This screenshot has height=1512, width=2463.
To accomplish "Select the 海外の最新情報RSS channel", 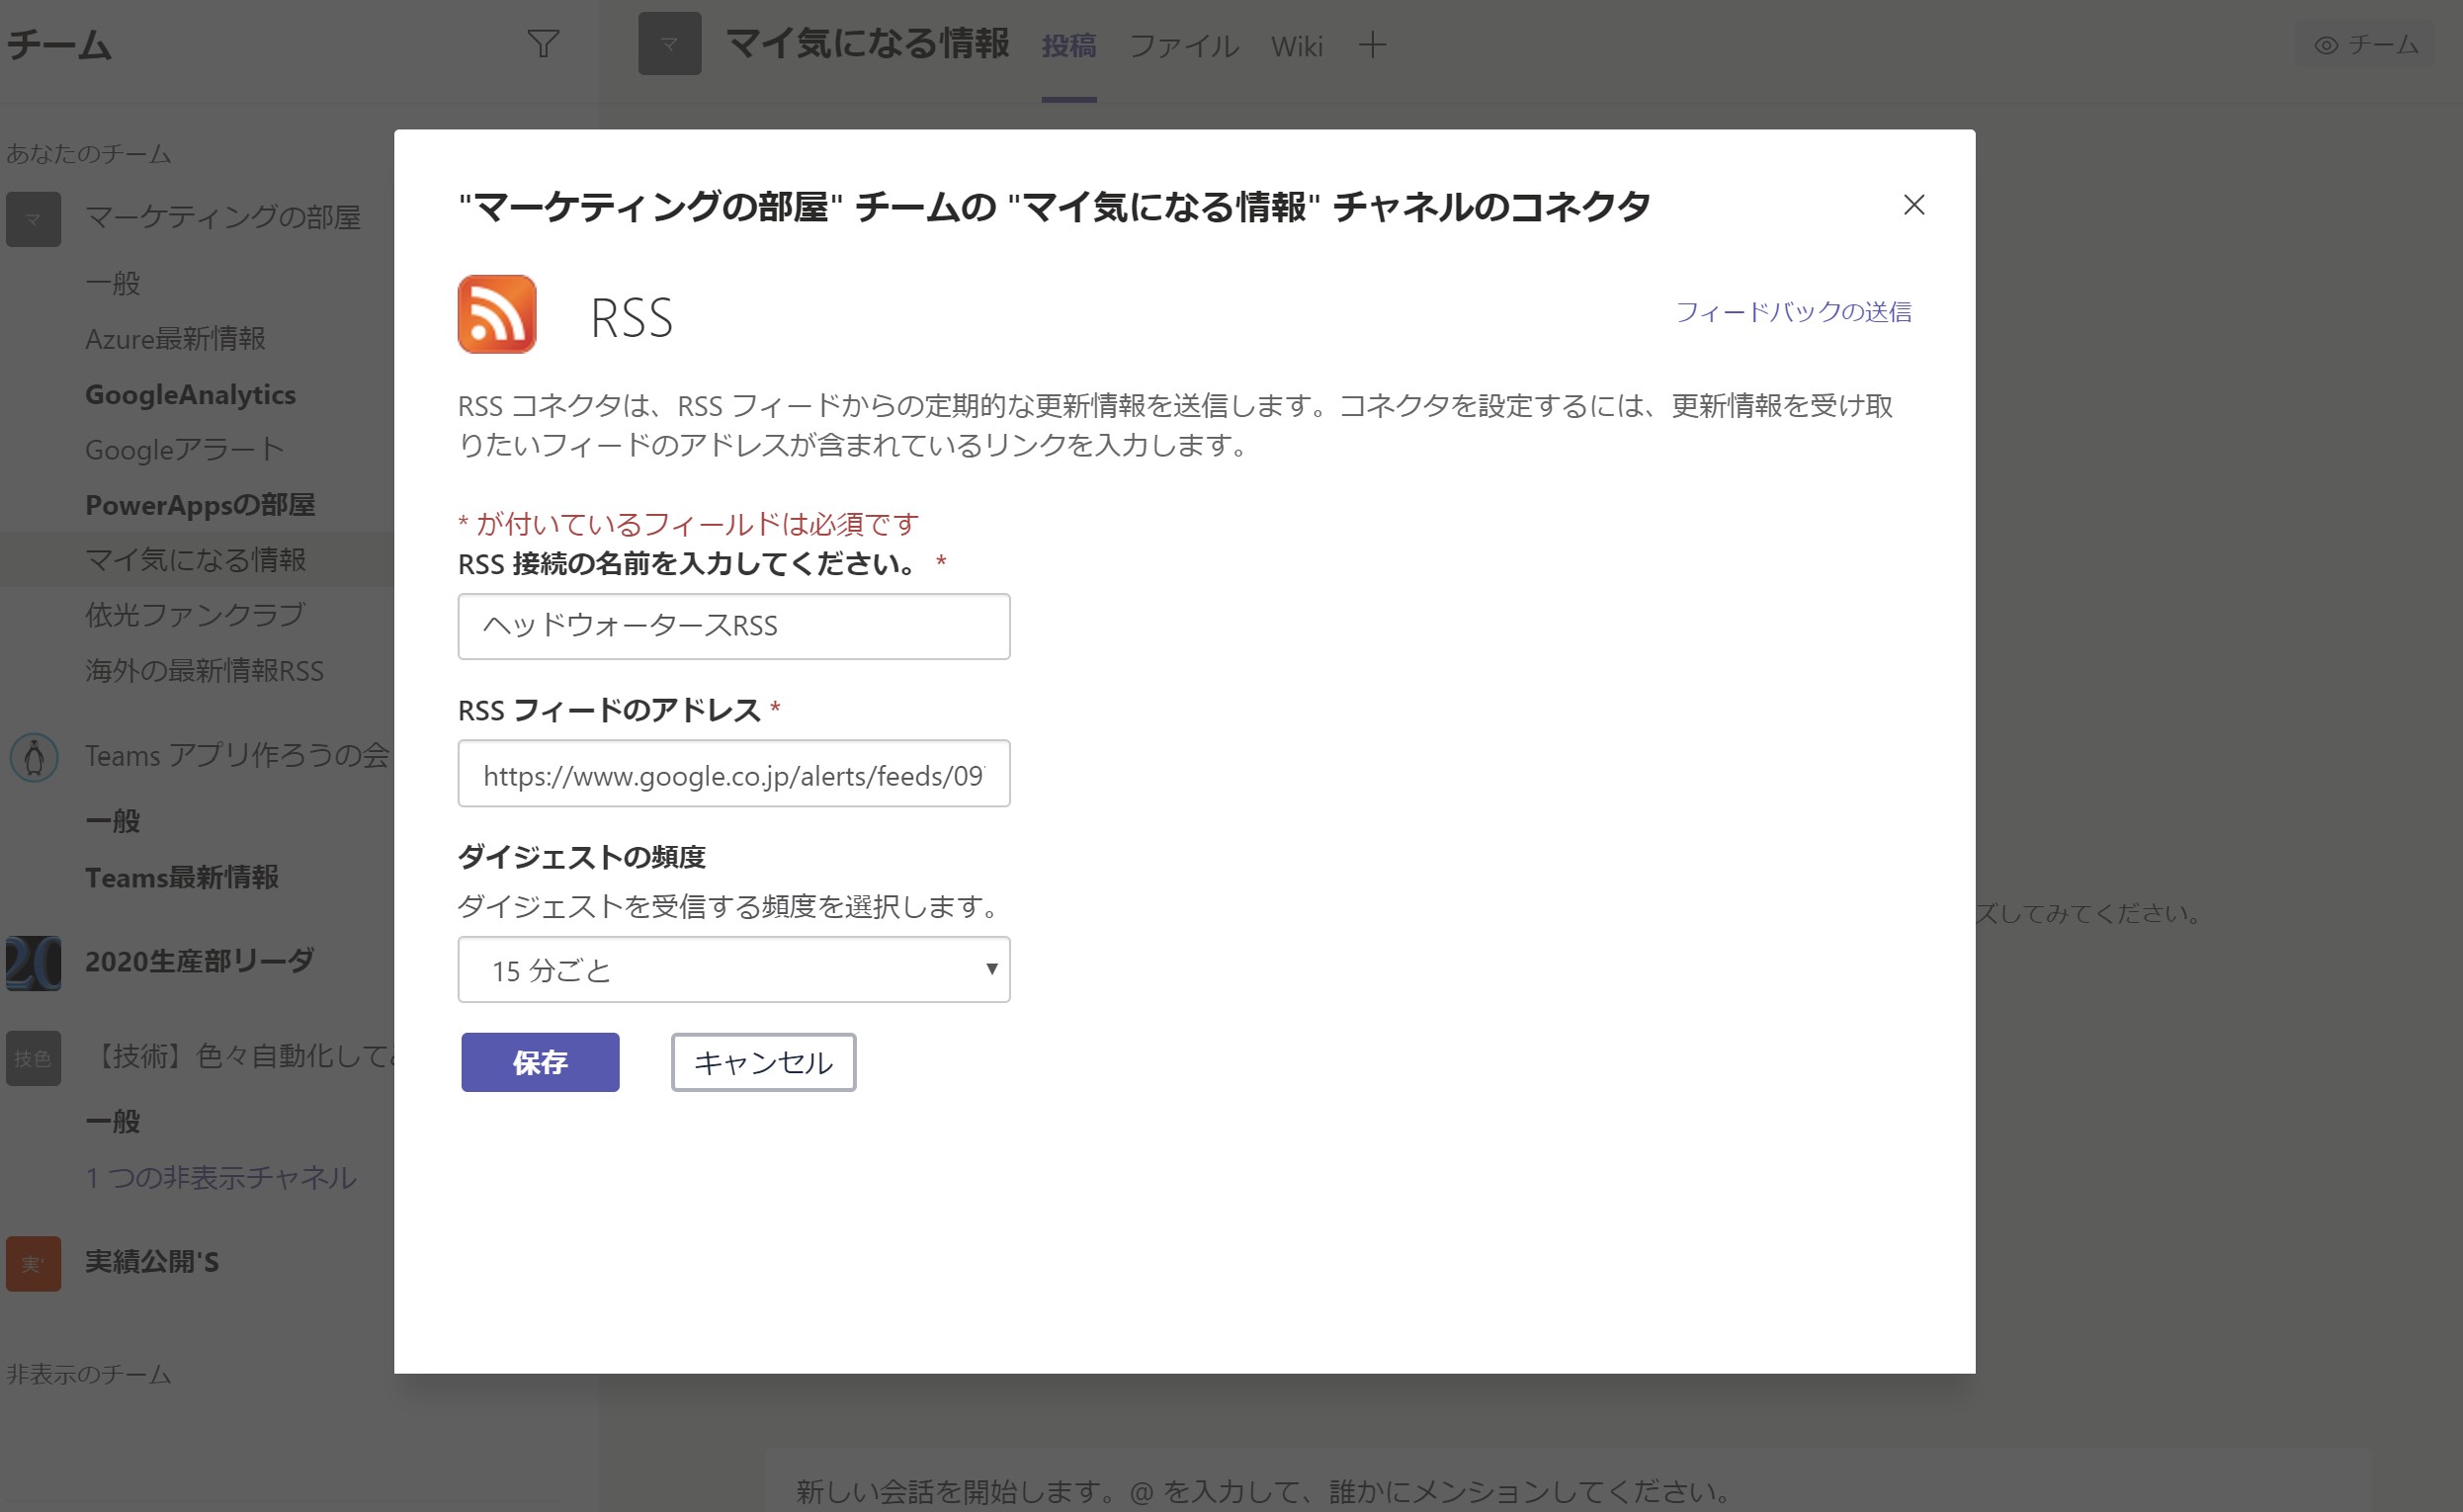I will (x=203, y=670).
